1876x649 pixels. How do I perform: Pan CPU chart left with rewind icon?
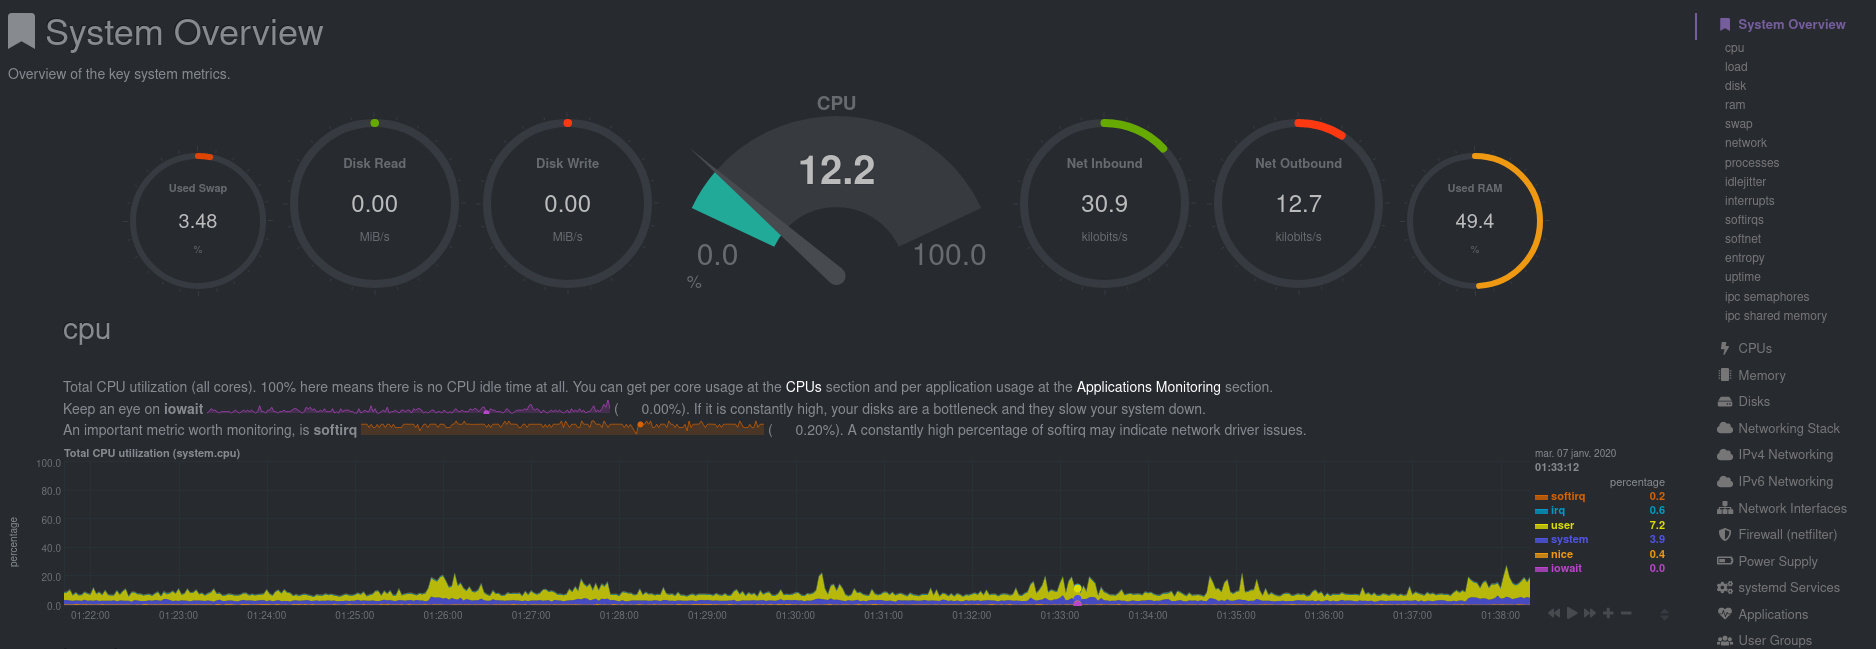[1554, 613]
